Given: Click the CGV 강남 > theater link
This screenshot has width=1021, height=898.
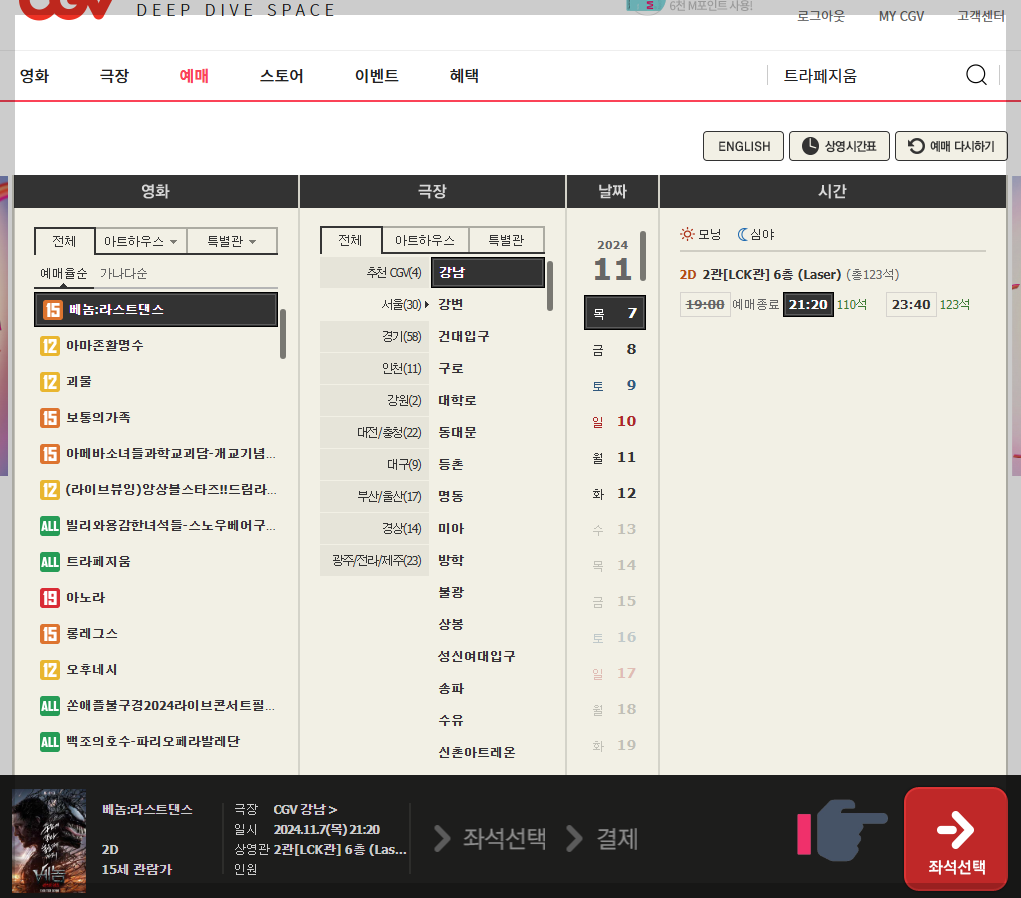Looking at the screenshot, I should pos(305,809).
